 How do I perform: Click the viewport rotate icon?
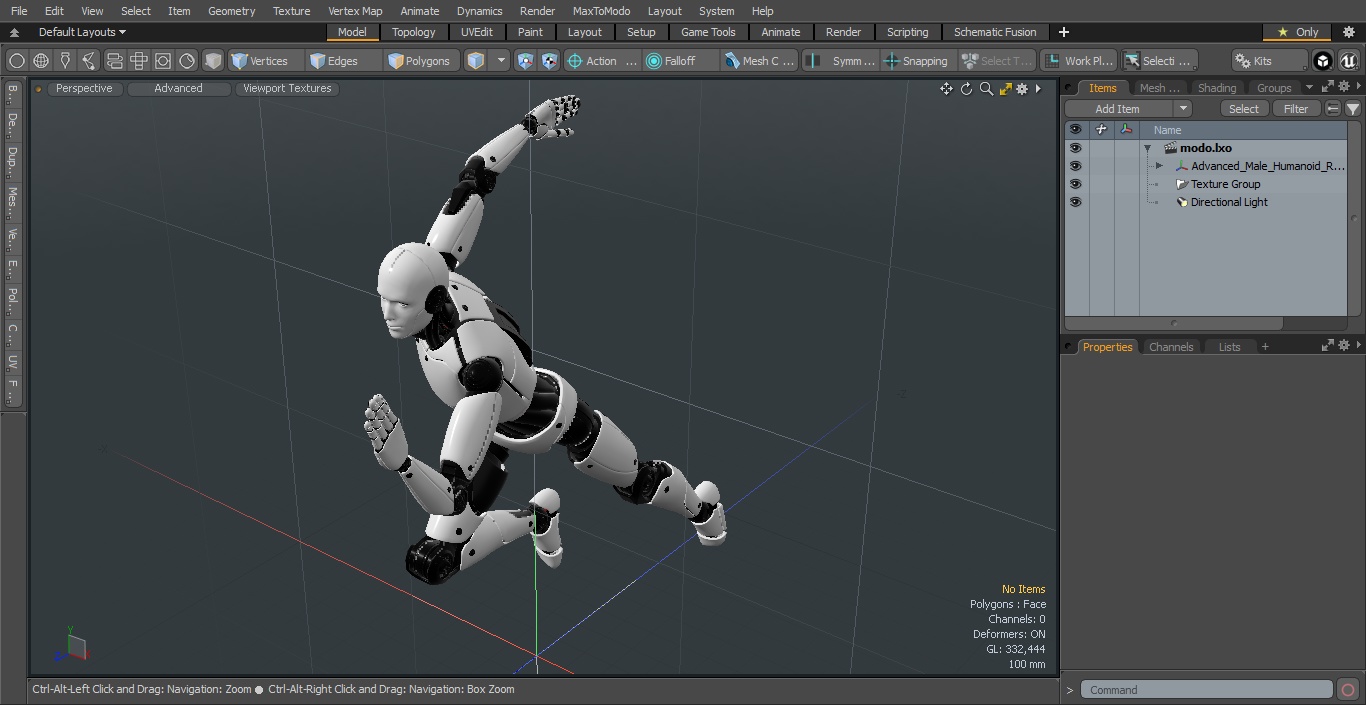(966, 89)
